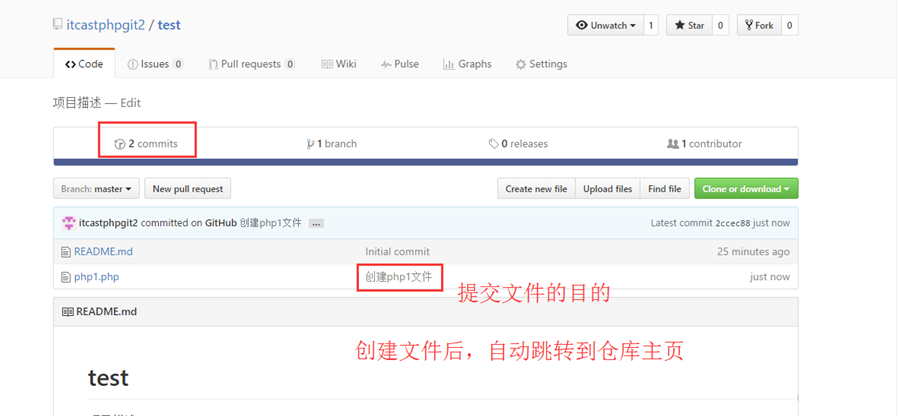Image resolution: width=898 pixels, height=416 pixels.
Task: Click 创建php1文件 commit message in php1.php row
Action: click(399, 277)
